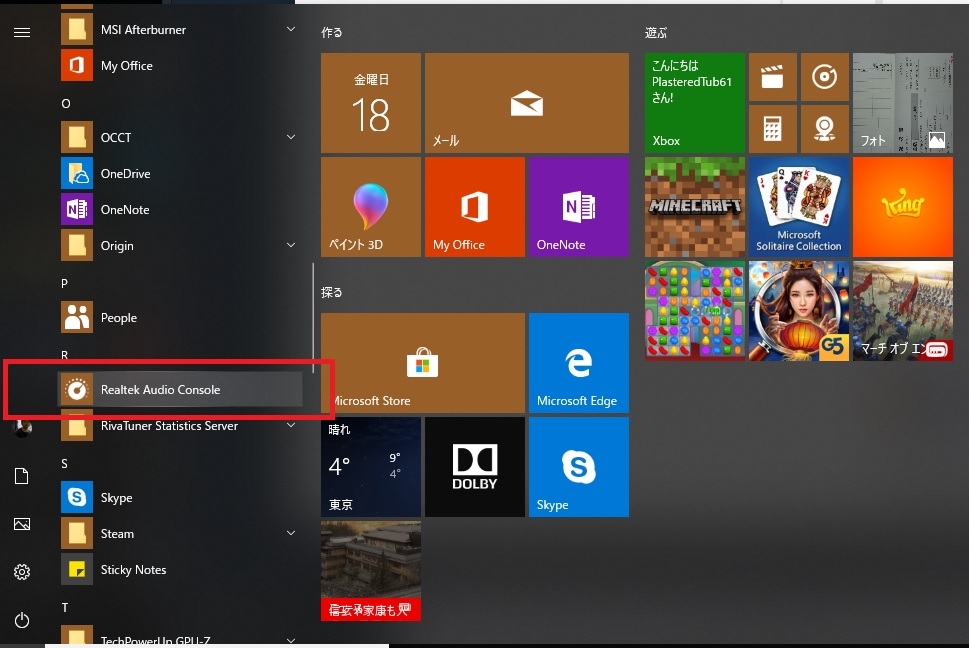Open Microsoft Solitaire Collection tile
This screenshot has width=969, height=648.
pyautogui.click(x=798, y=207)
